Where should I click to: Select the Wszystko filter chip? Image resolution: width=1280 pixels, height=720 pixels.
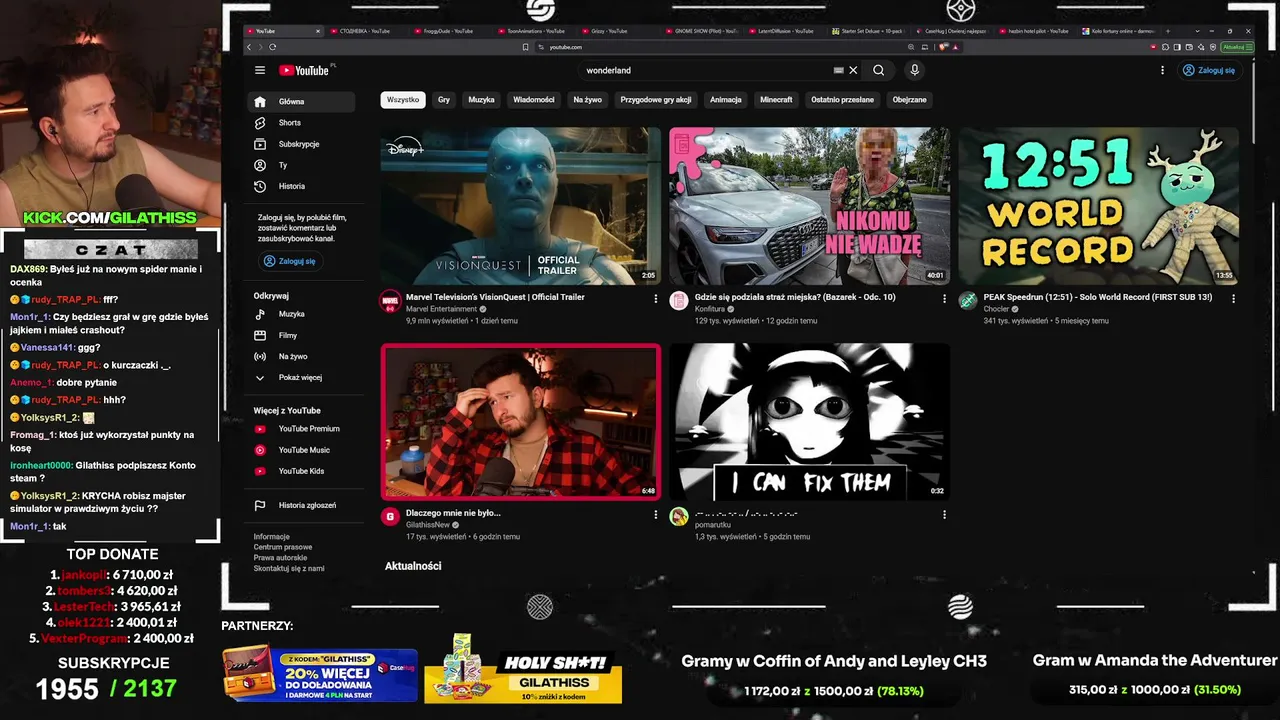tap(403, 100)
